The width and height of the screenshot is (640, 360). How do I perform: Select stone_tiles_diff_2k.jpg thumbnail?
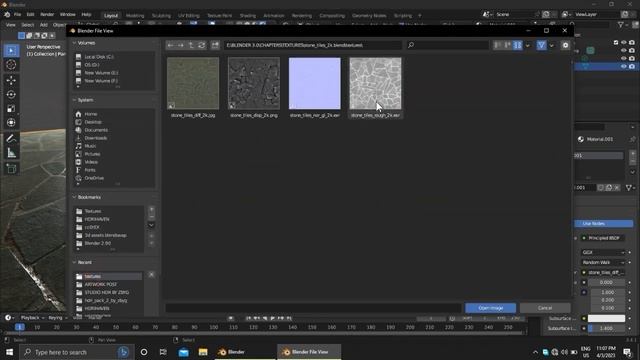pyautogui.click(x=193, y=84)
